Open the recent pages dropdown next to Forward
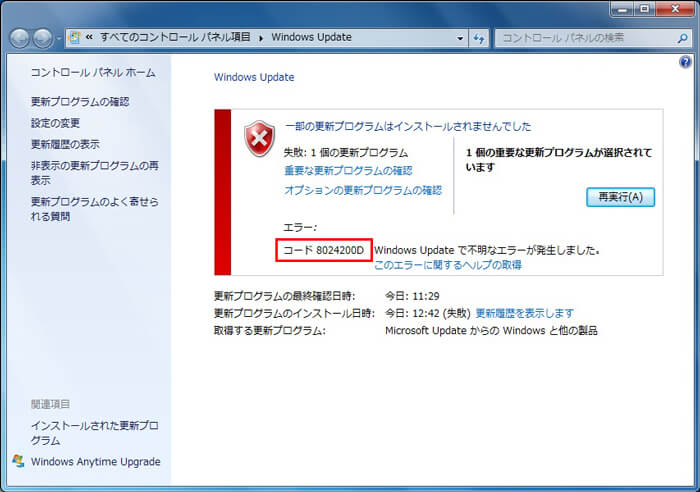Viewport: 700px width, 492px height. [58, 39]
